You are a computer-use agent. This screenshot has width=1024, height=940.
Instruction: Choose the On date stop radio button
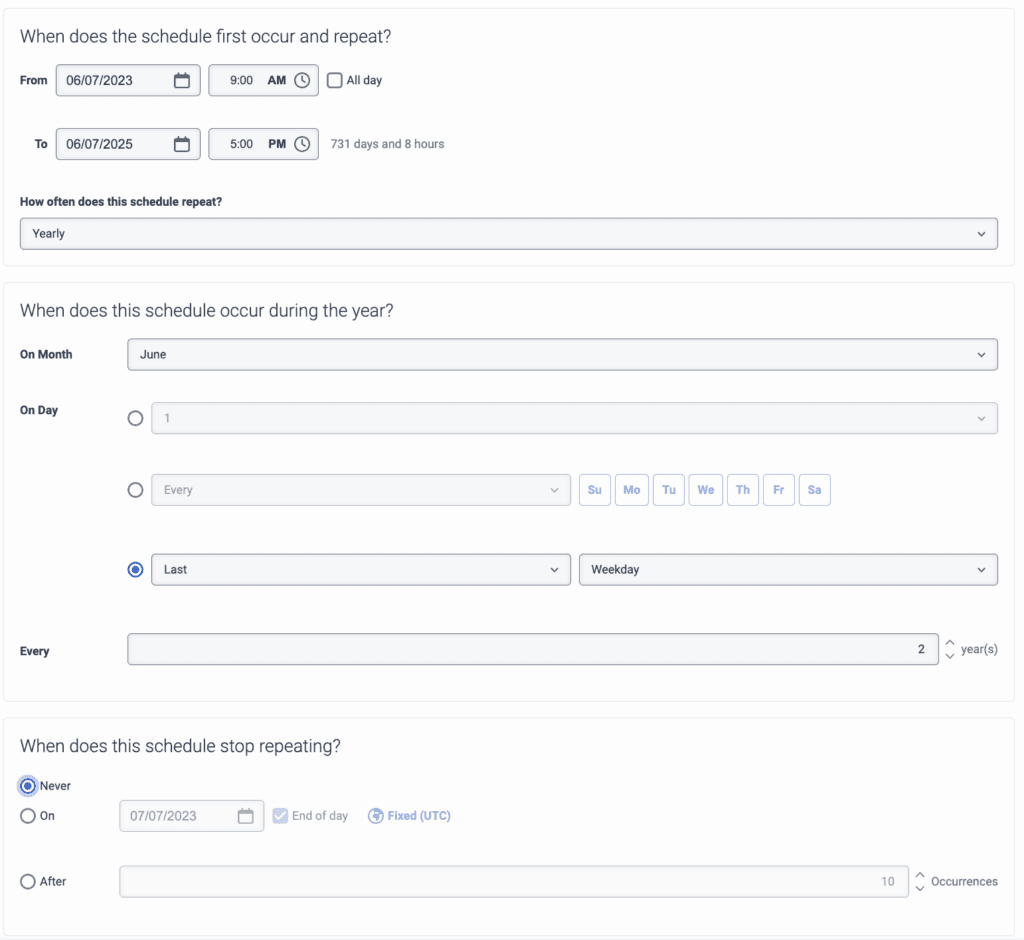point(28,816)
